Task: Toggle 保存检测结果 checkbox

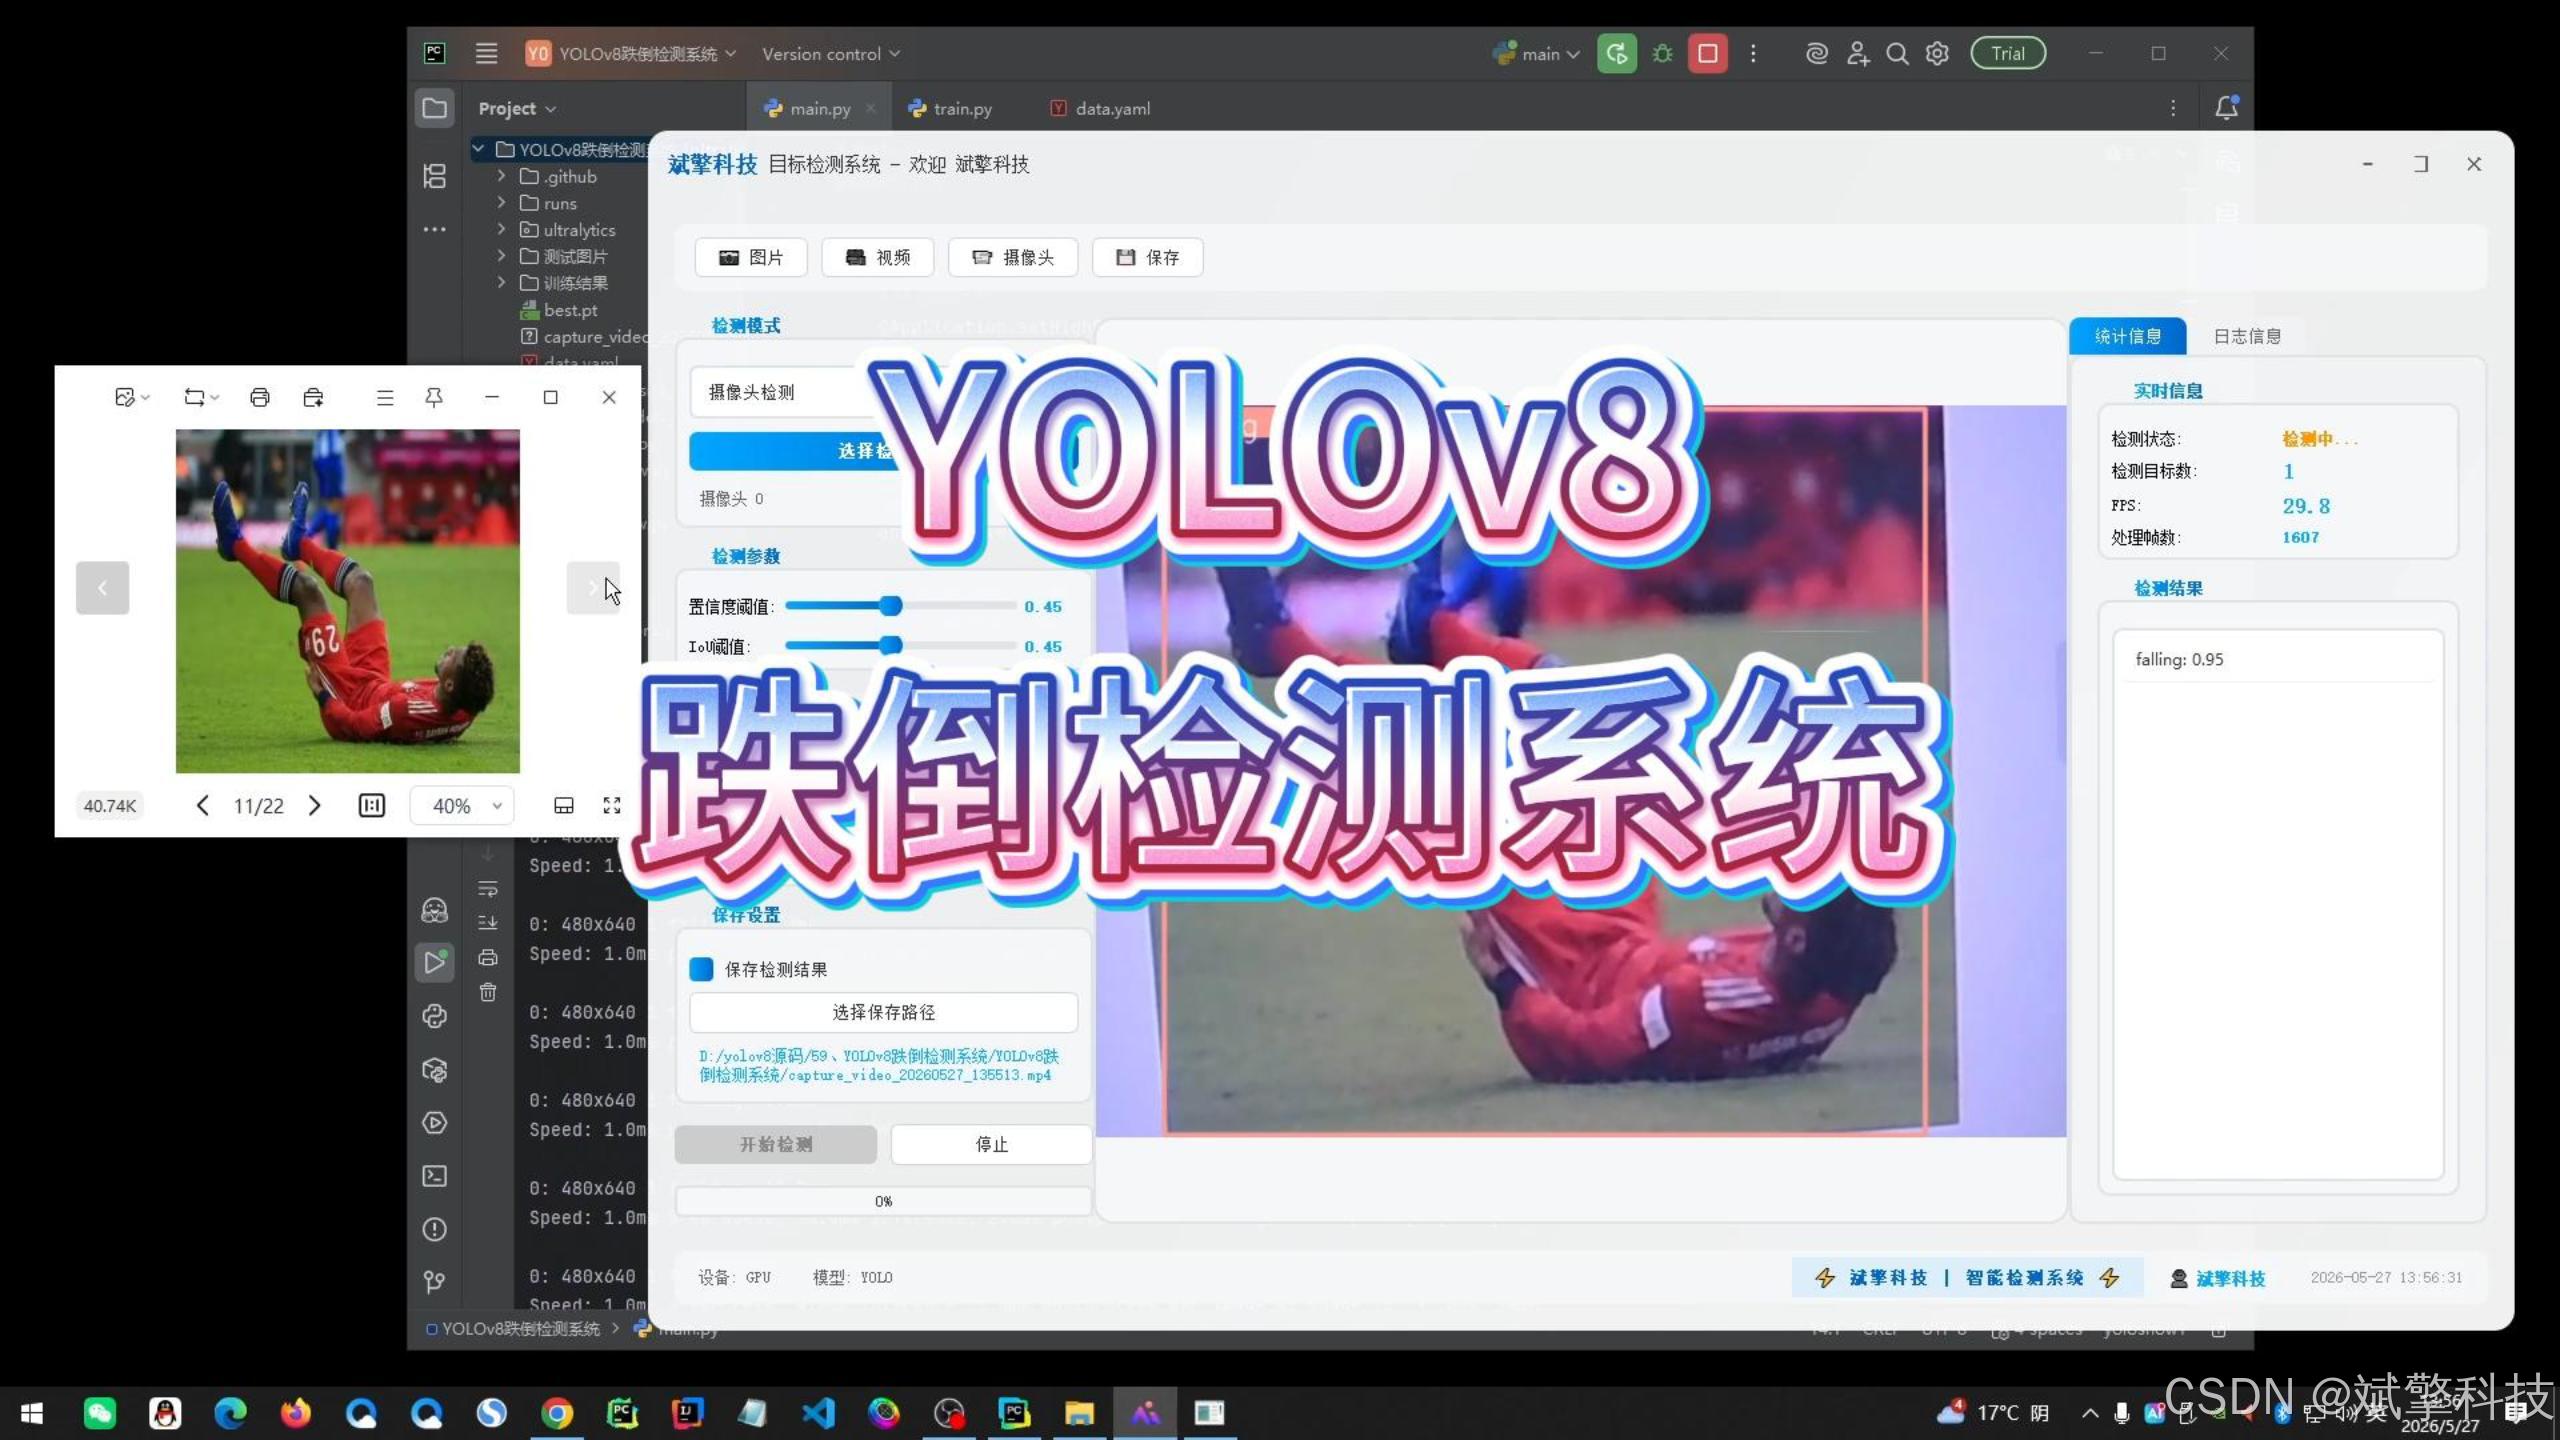Action: (x=702, y=969)
